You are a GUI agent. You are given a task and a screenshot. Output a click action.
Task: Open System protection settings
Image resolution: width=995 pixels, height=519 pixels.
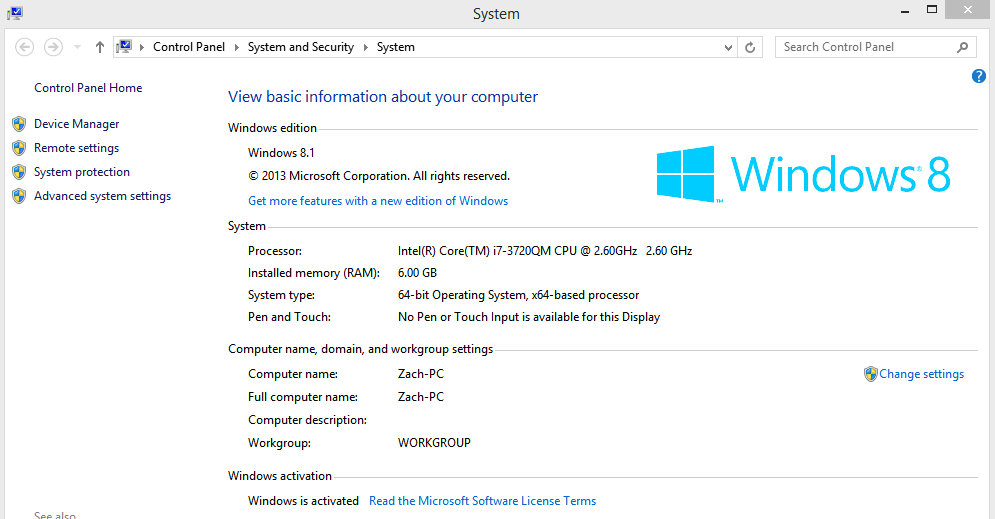click(82, 172)
